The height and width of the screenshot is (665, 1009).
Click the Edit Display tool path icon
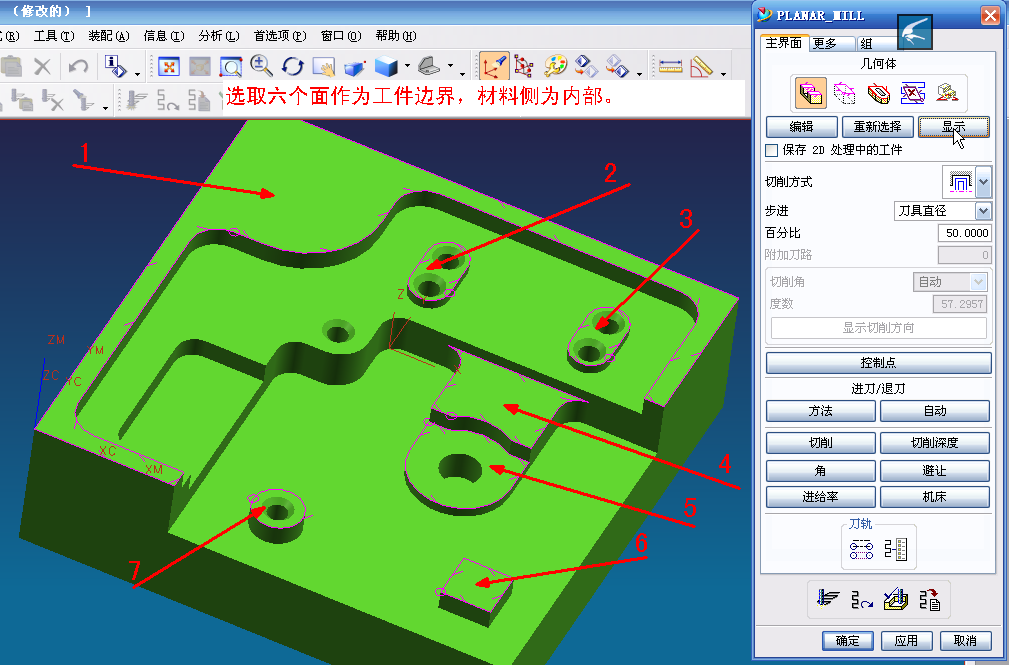click(861, 549)
